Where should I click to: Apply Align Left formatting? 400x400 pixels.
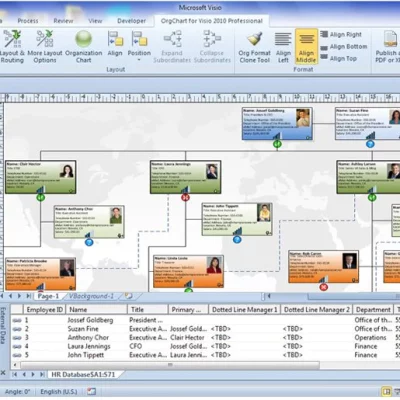(x=283, y=47)
